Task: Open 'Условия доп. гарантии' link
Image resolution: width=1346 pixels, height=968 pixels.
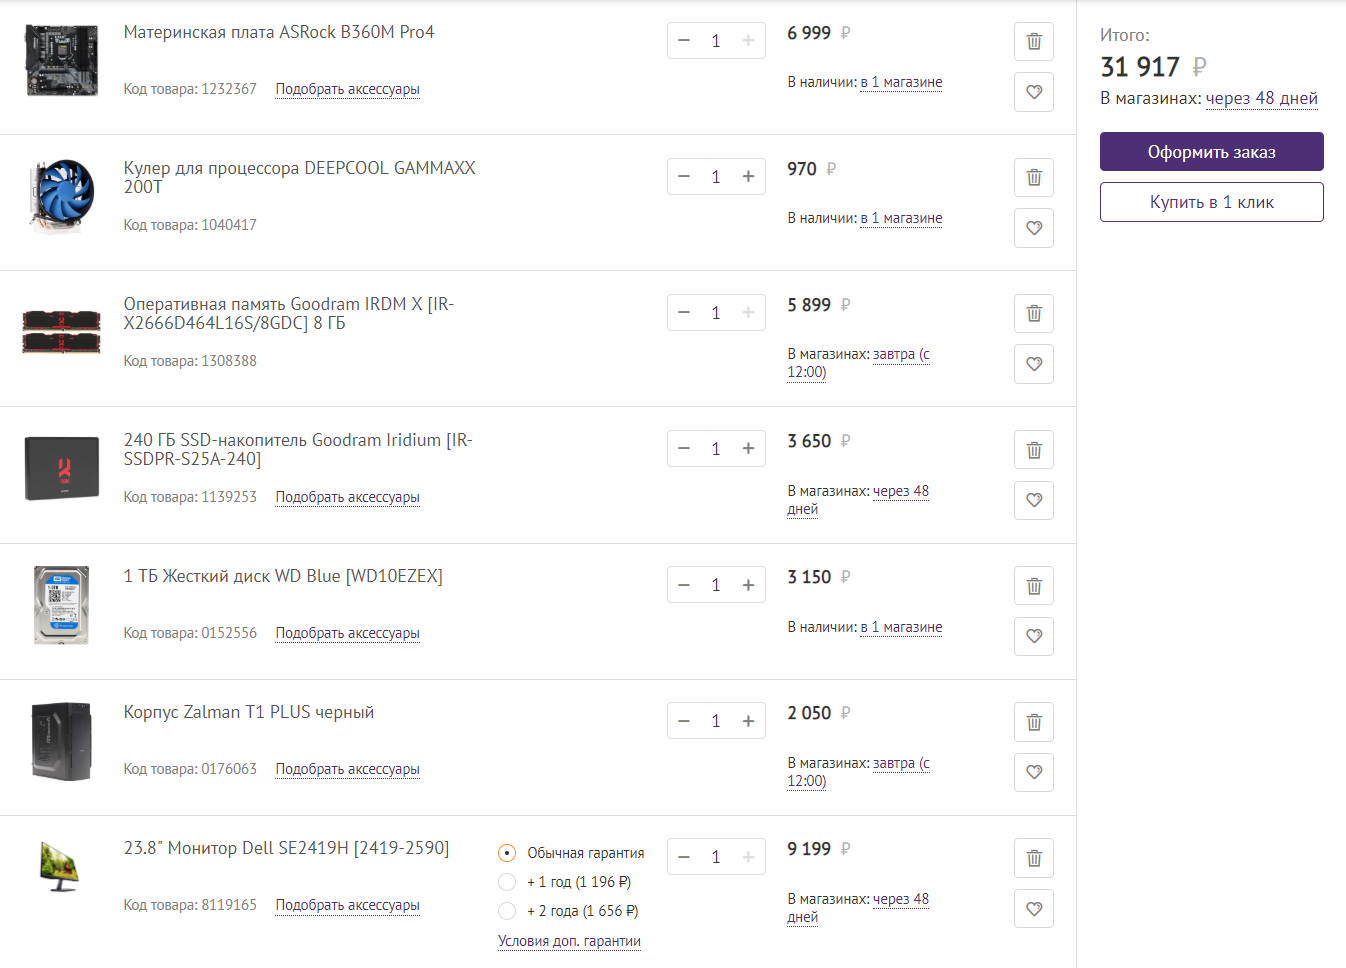Action: (x=569, y=941)
